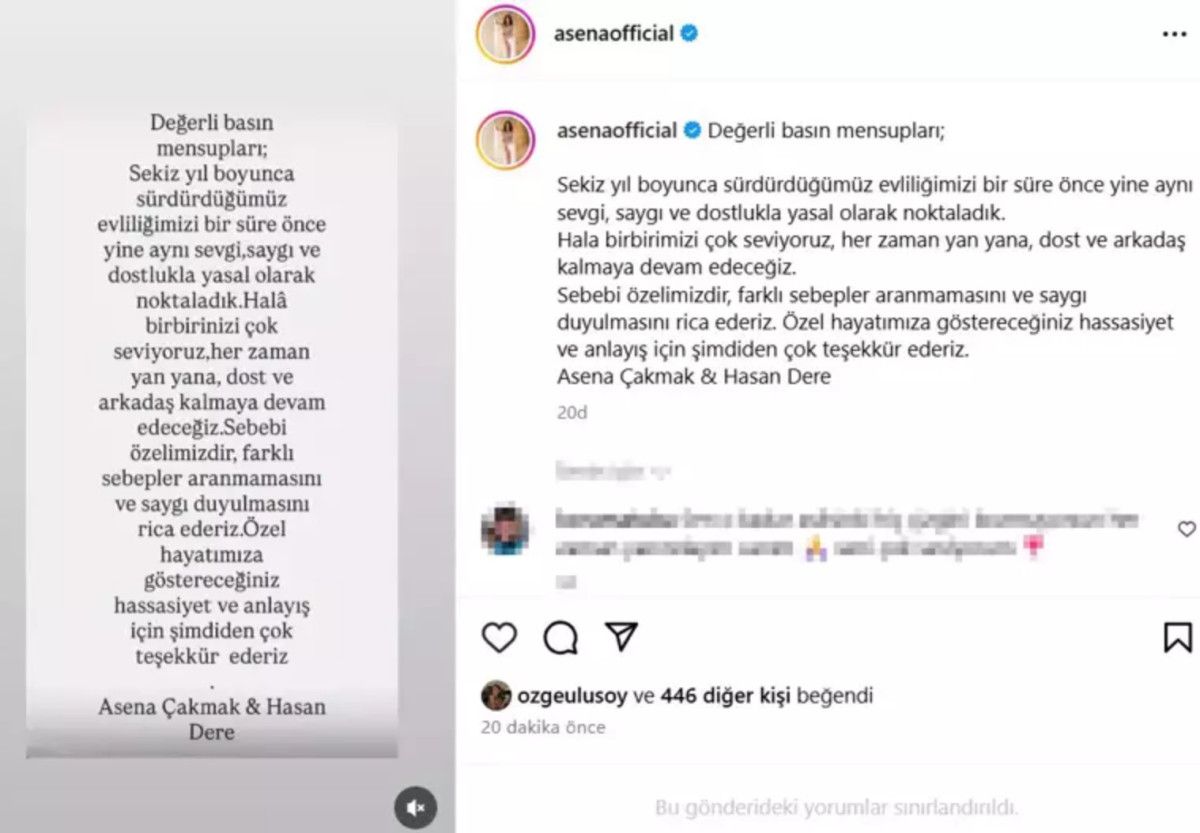Open asenaofficial profile picture in header

[x=505, y=34]
